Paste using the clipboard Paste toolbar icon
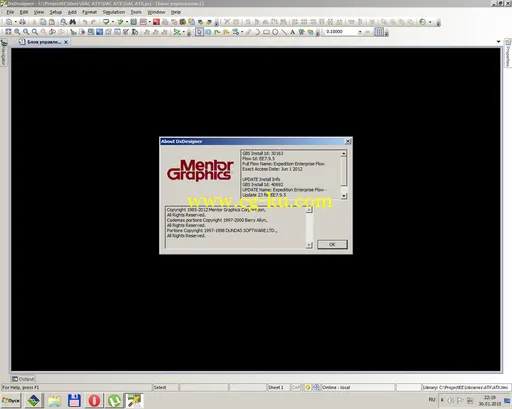The image size is (512, 409). pyautogui.click(x=52, y=22)
